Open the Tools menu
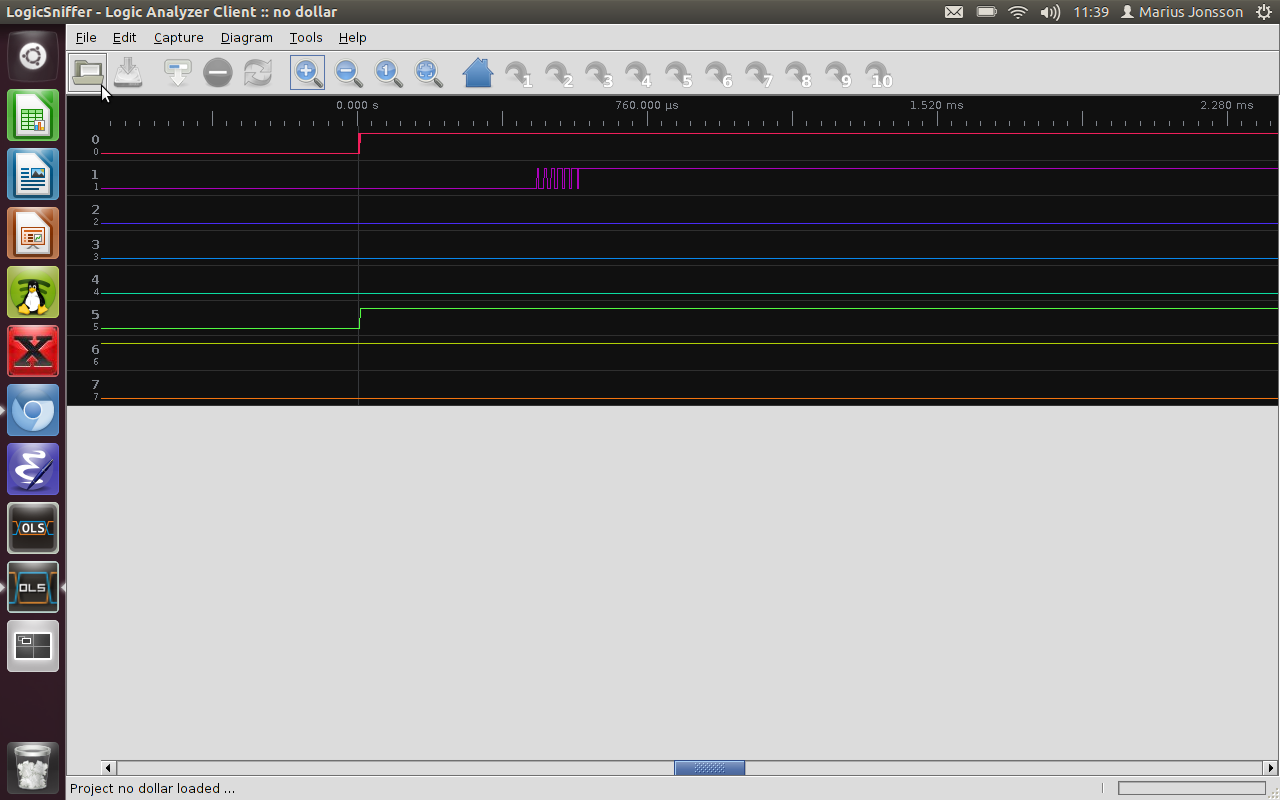The height and width of the screenshot is (800, 1280). coord(306,37)
